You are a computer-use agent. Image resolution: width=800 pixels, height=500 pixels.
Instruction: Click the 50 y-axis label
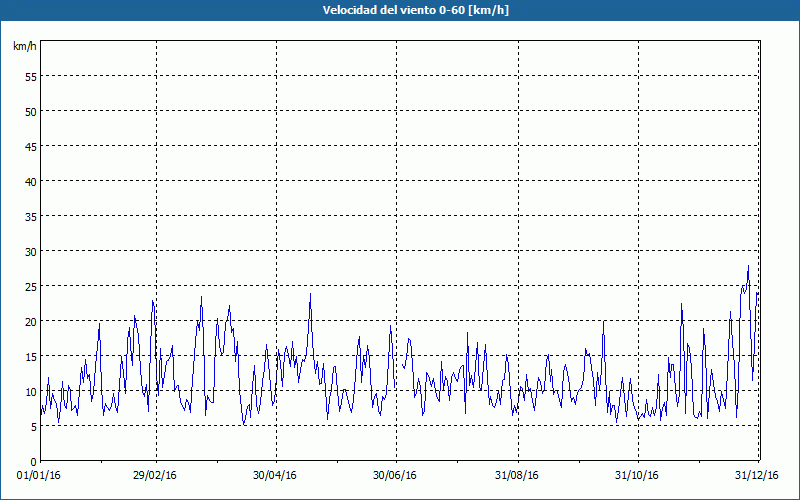31,112
